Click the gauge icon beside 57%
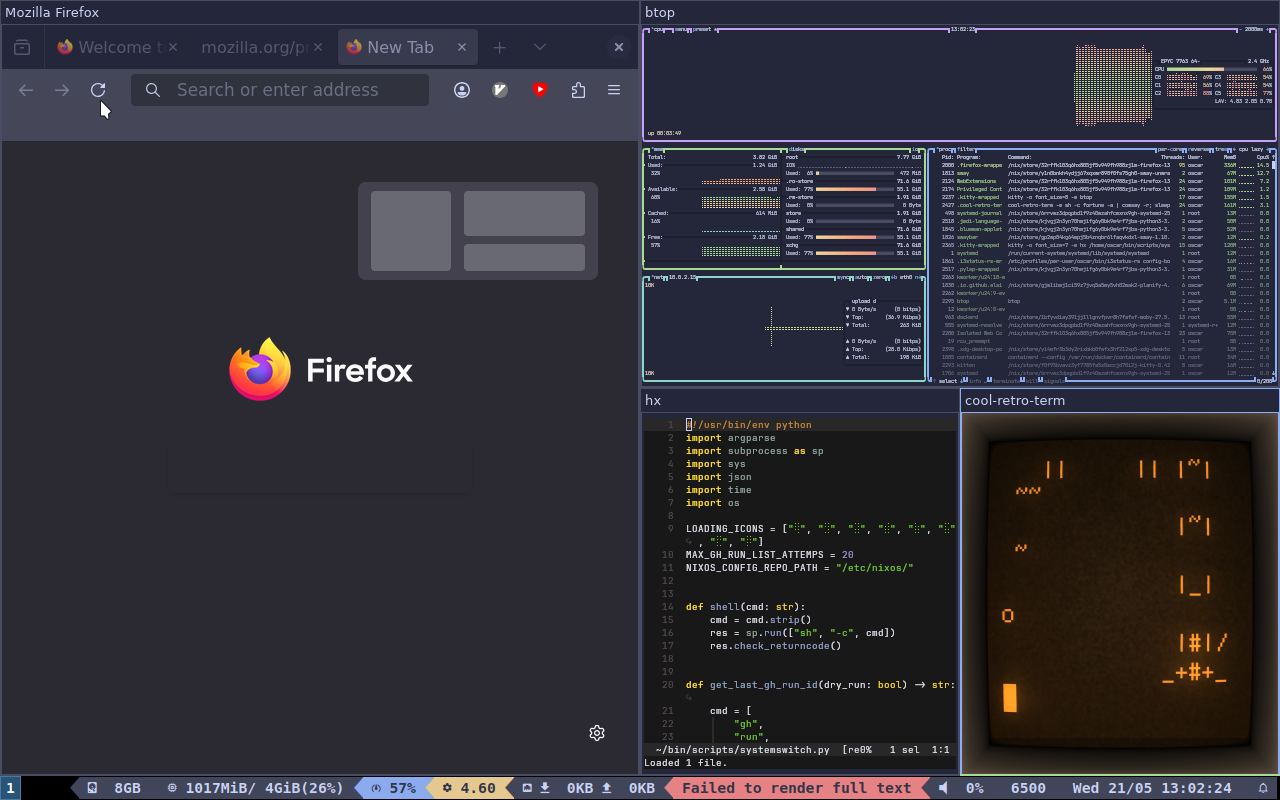 pos(376,788)
